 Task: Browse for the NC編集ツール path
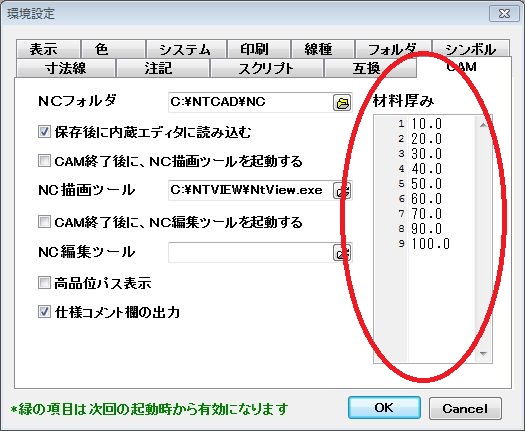point(342,253)
